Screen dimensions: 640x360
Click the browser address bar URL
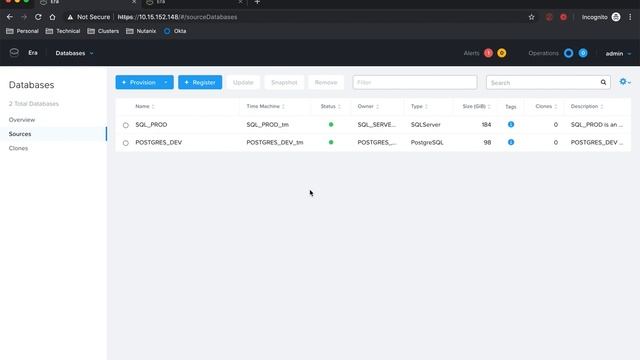[x=177, y=17]
